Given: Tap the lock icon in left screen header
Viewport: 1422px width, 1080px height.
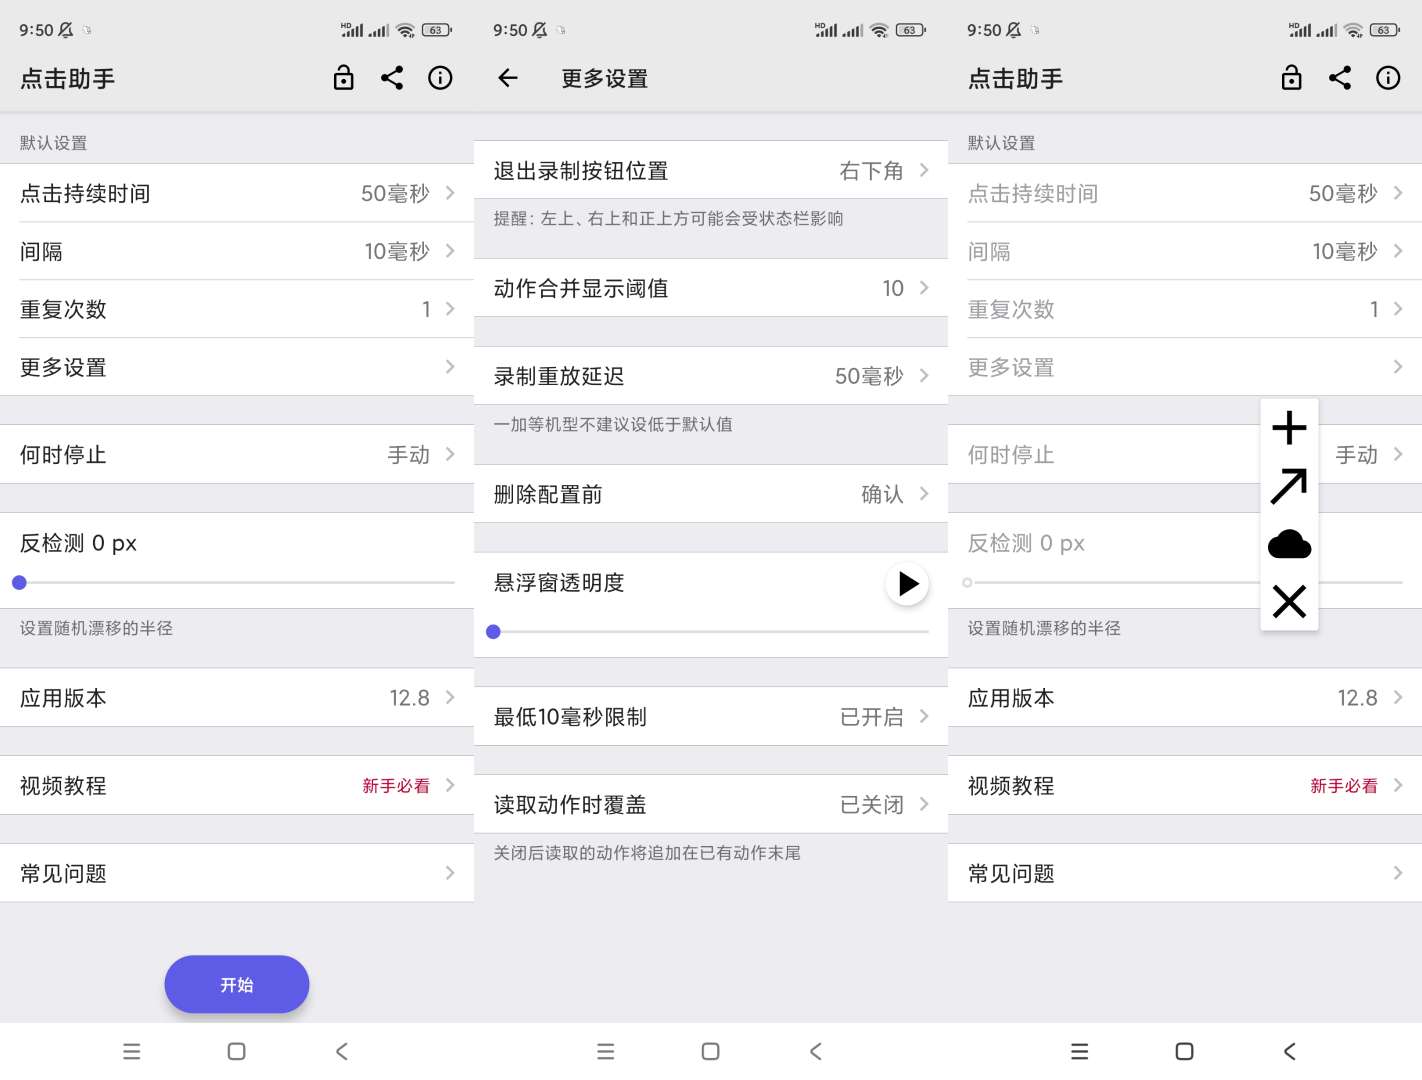Looking at the screenshot, I should pyautogui.click(x=343, y=78).
